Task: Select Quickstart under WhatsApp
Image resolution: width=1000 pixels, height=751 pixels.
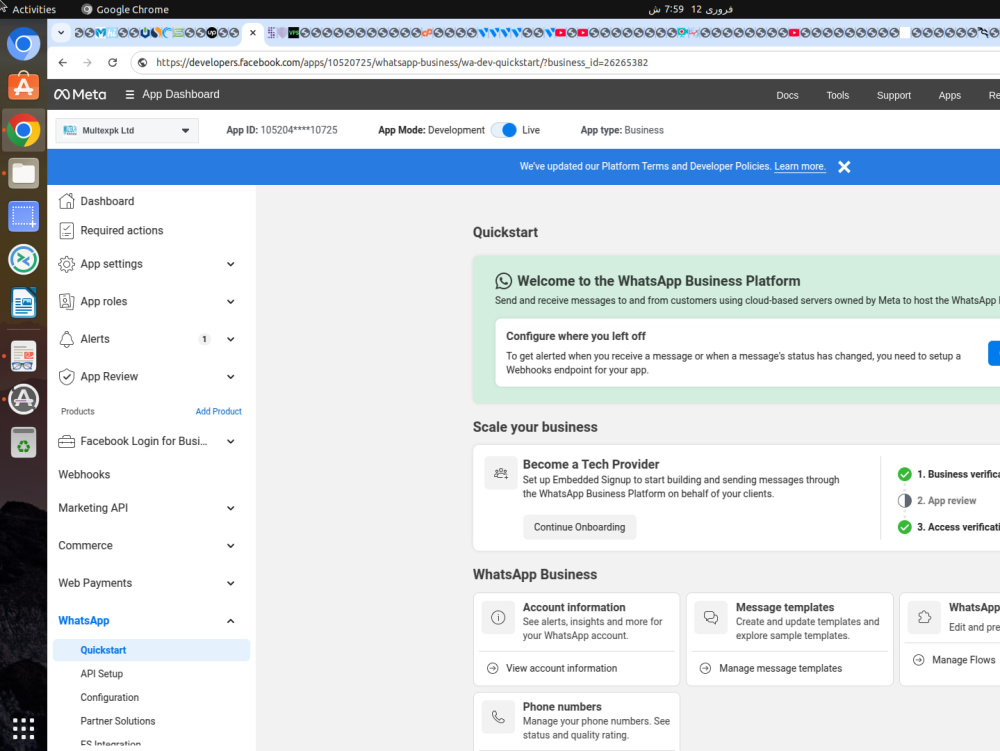Action: pos(152,650)
